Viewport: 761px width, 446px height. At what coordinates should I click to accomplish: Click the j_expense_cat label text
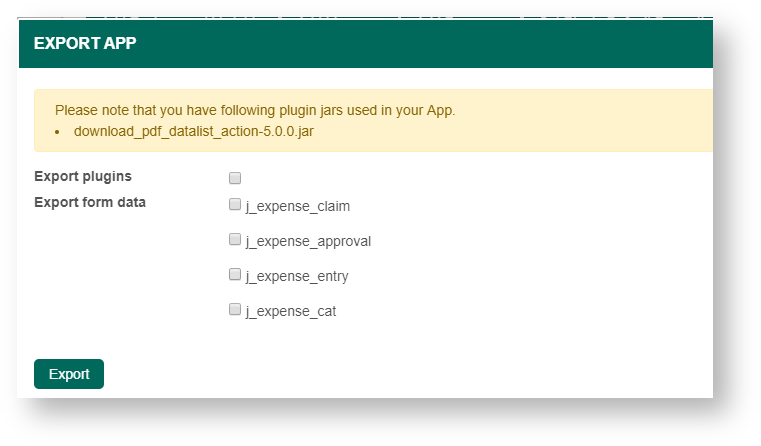(290, 311)
